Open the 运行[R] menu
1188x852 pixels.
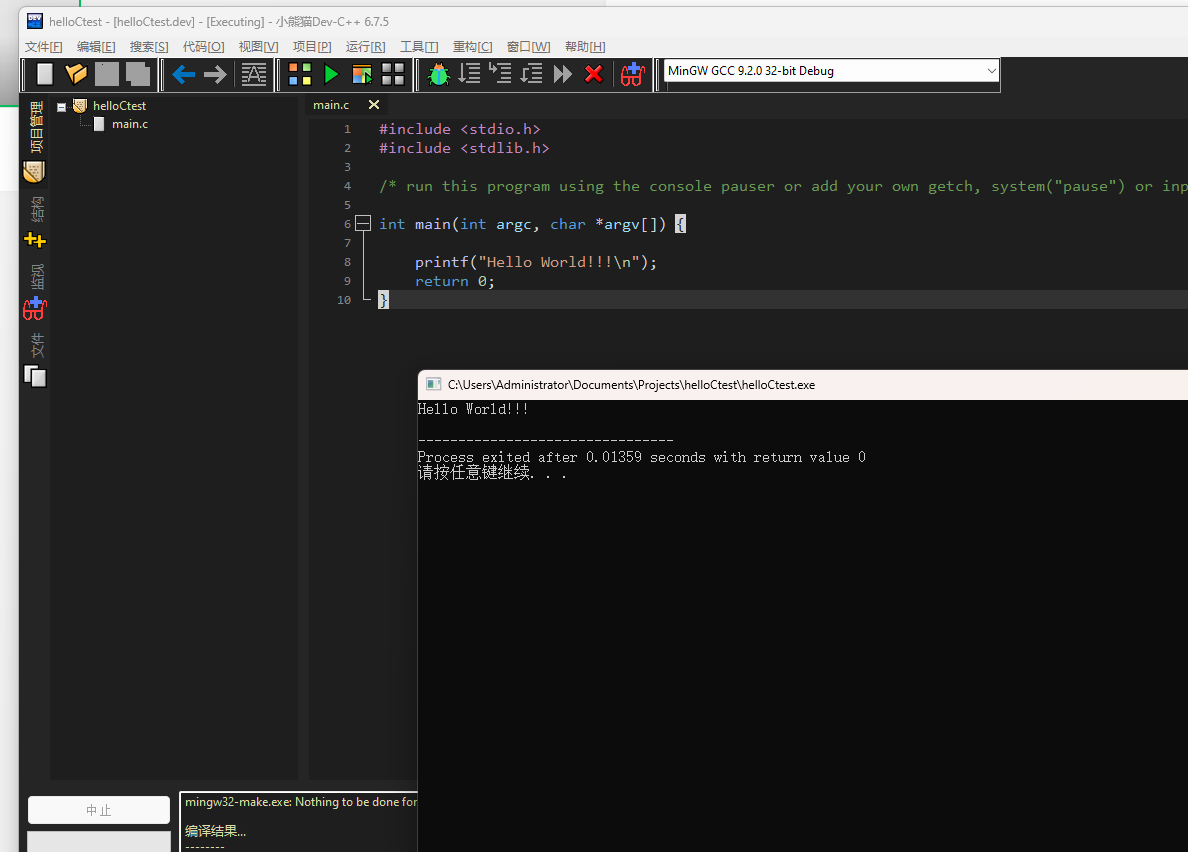coord(365,47)
